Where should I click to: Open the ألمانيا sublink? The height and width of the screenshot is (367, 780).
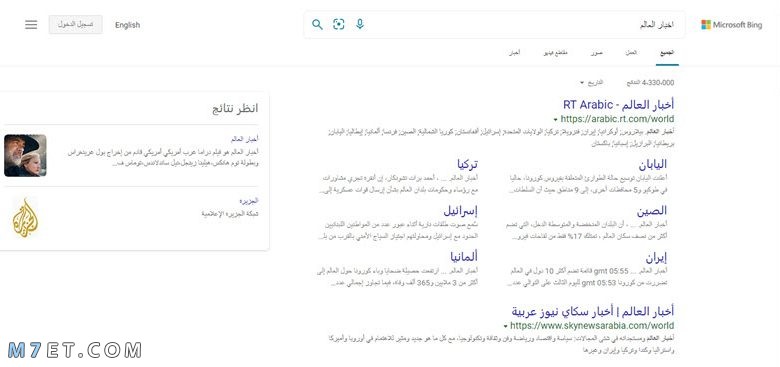(x=464, y=257)
